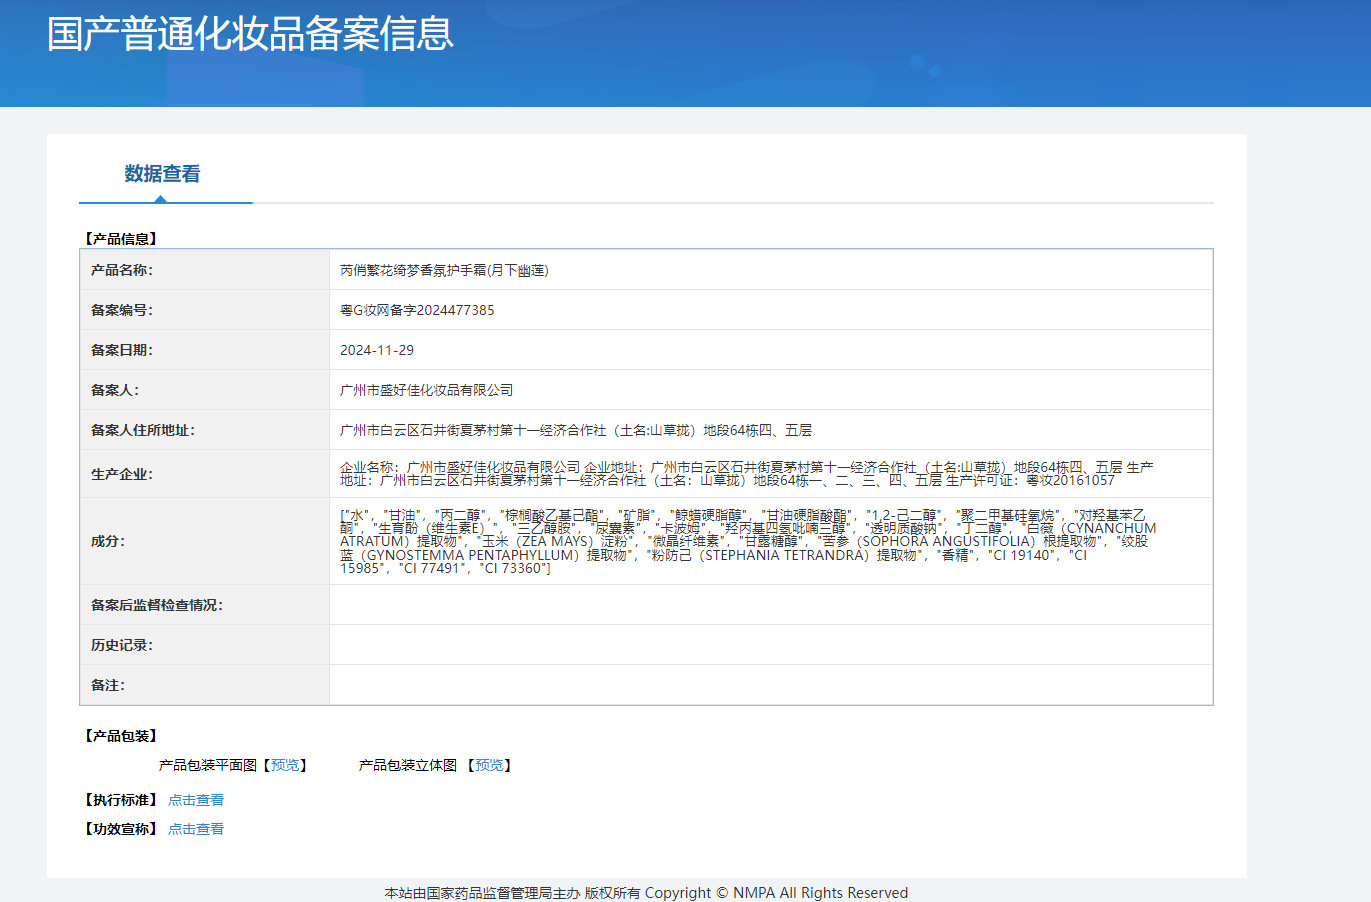
Task: Open 预览 link for 产品包装平面图
Action: (x=285, y=765)
